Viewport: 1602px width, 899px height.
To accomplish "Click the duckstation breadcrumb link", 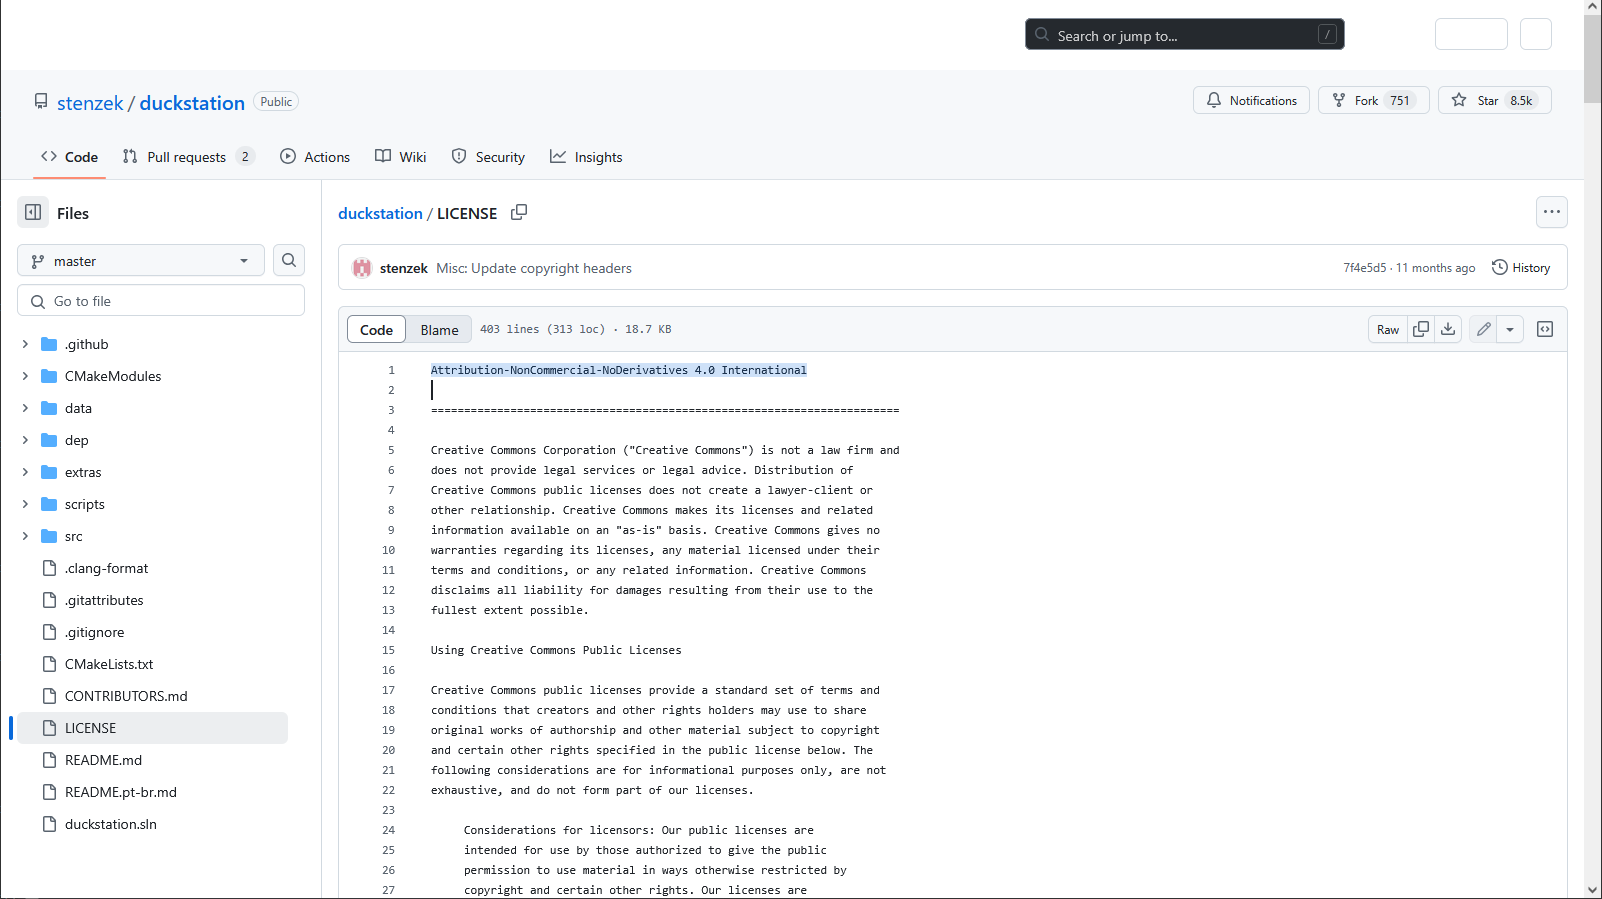I will 380,213.
